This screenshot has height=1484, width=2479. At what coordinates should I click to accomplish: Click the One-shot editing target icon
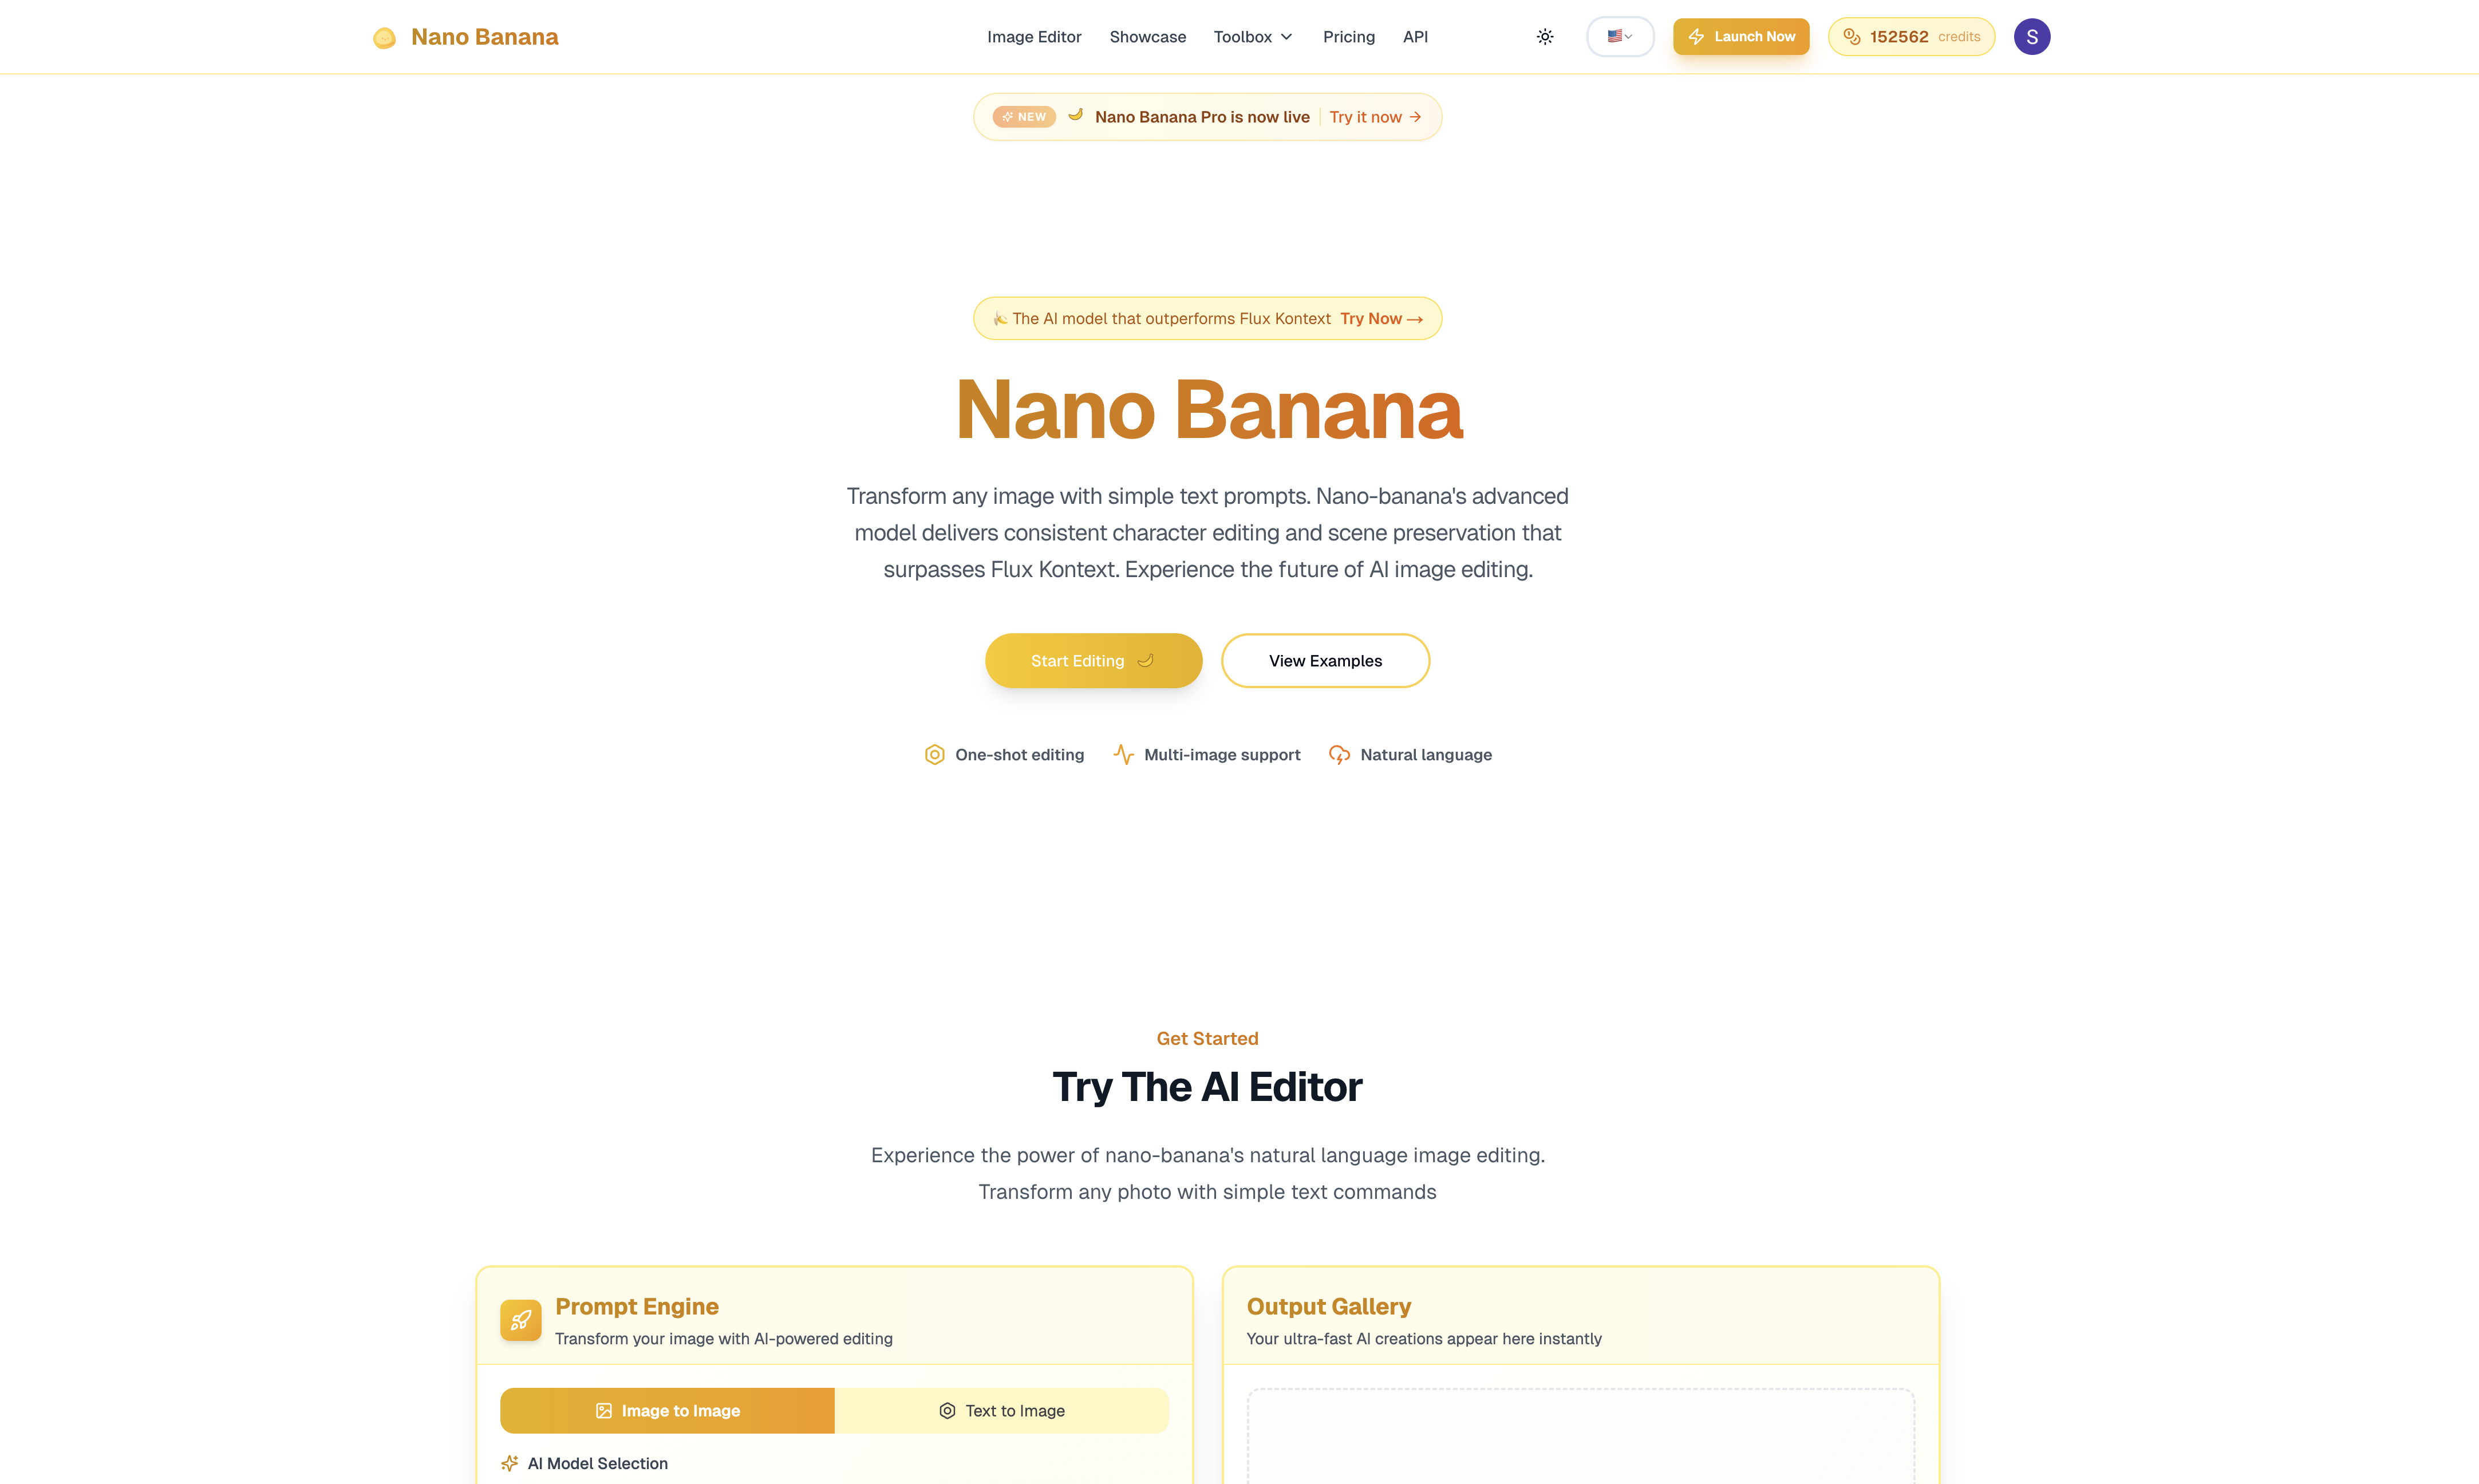tap(934, 754)
